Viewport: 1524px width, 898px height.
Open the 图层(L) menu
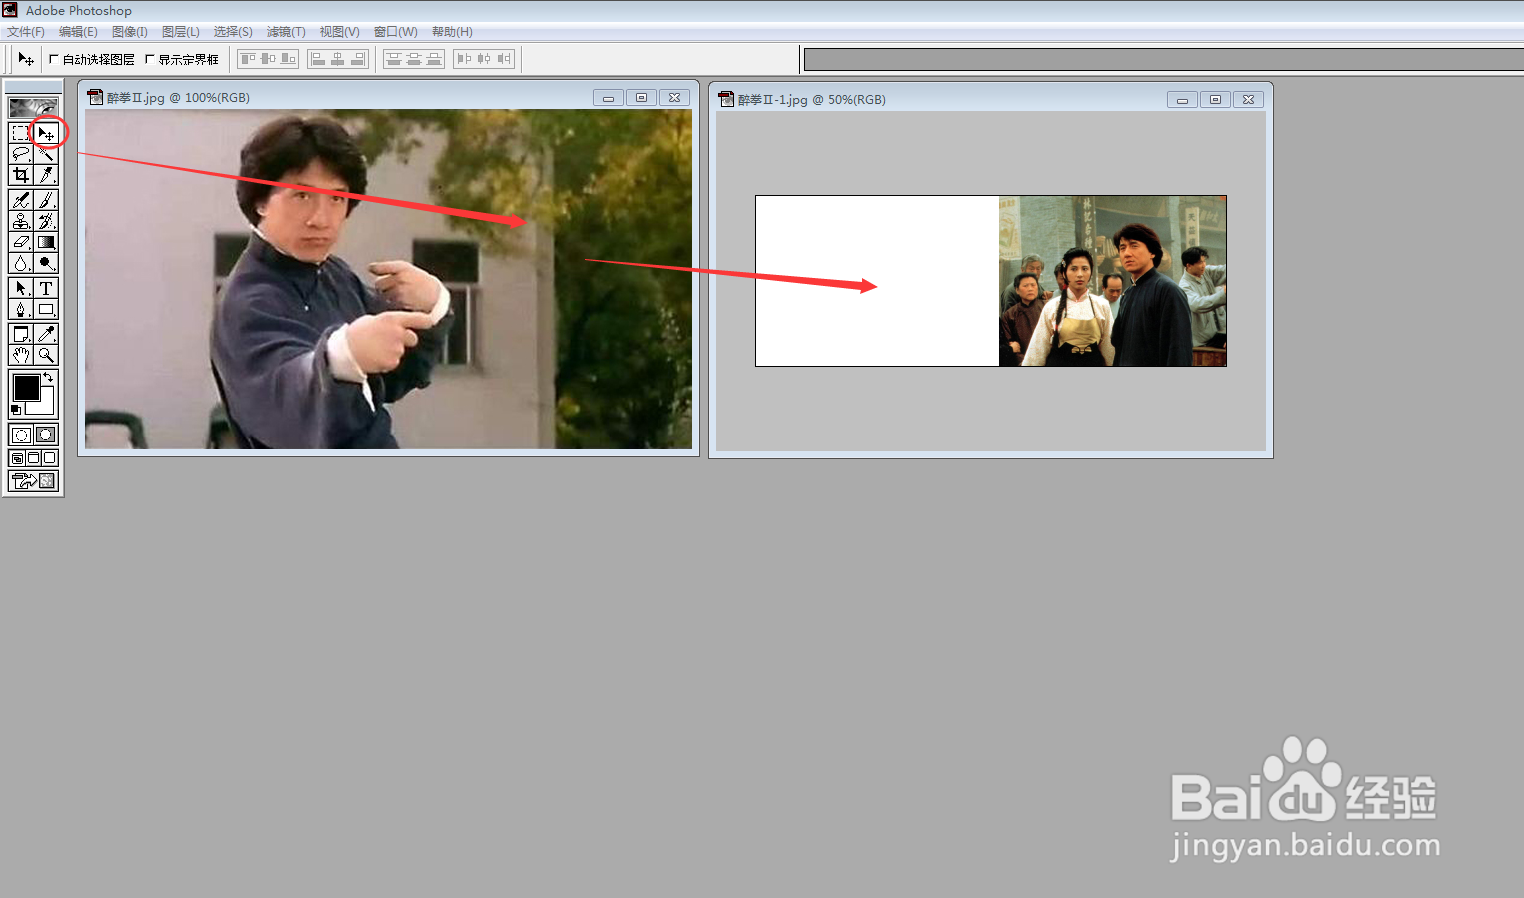click(181, 32)
